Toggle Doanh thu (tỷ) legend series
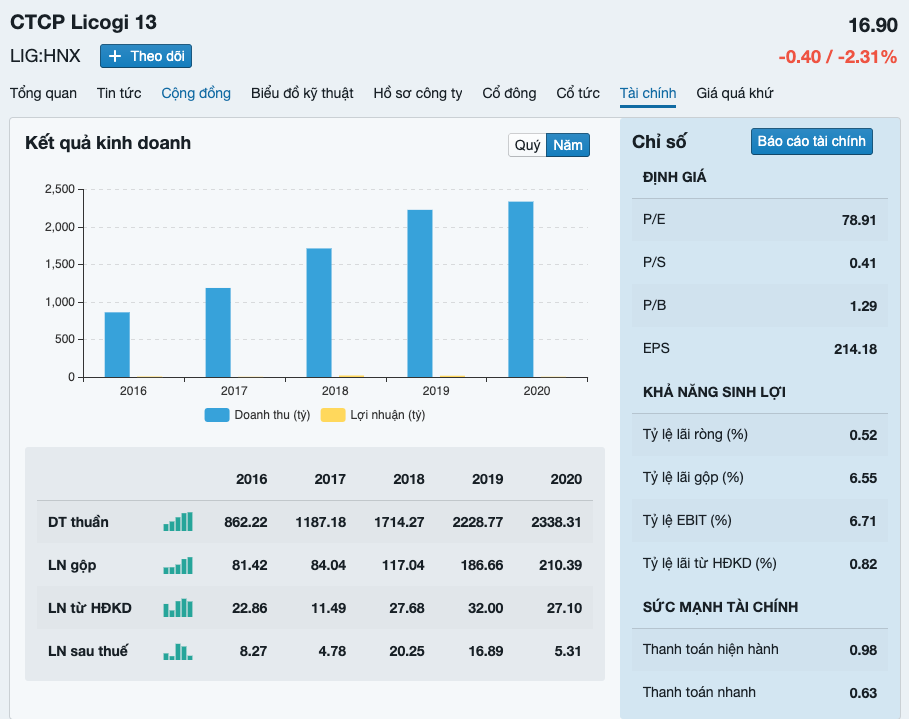This screenshot has height=719, width=909. point(257,415)
